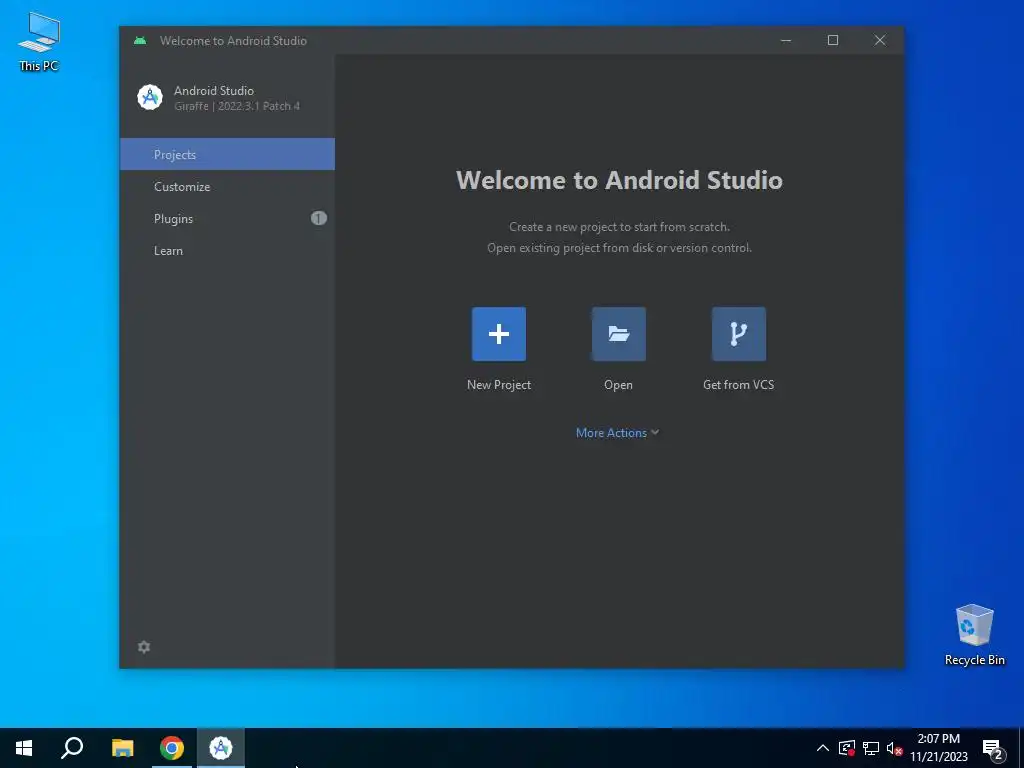Click the Open label under the folder
The height and width of the screenshot is (768, 1024).
pos(618,385)
